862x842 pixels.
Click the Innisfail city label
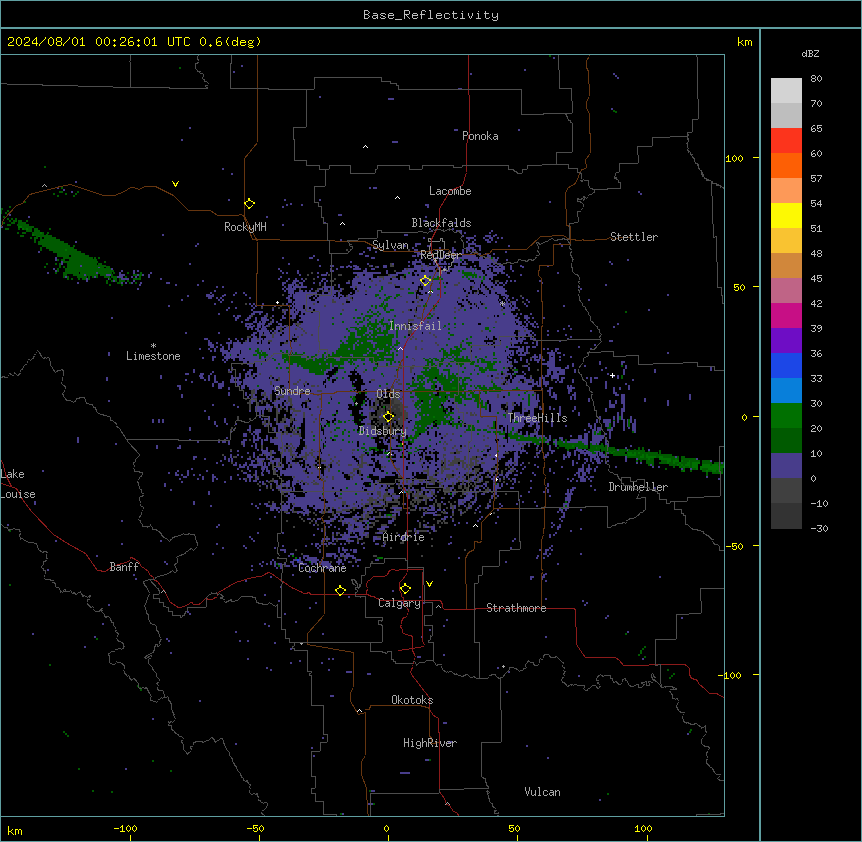[415, 326]
